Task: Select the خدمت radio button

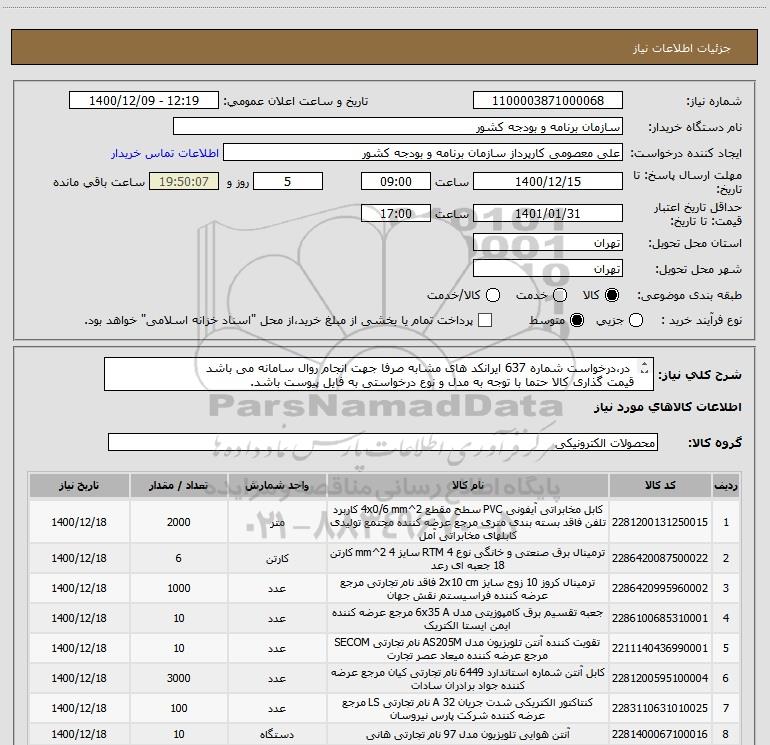Action: [560, 295]
